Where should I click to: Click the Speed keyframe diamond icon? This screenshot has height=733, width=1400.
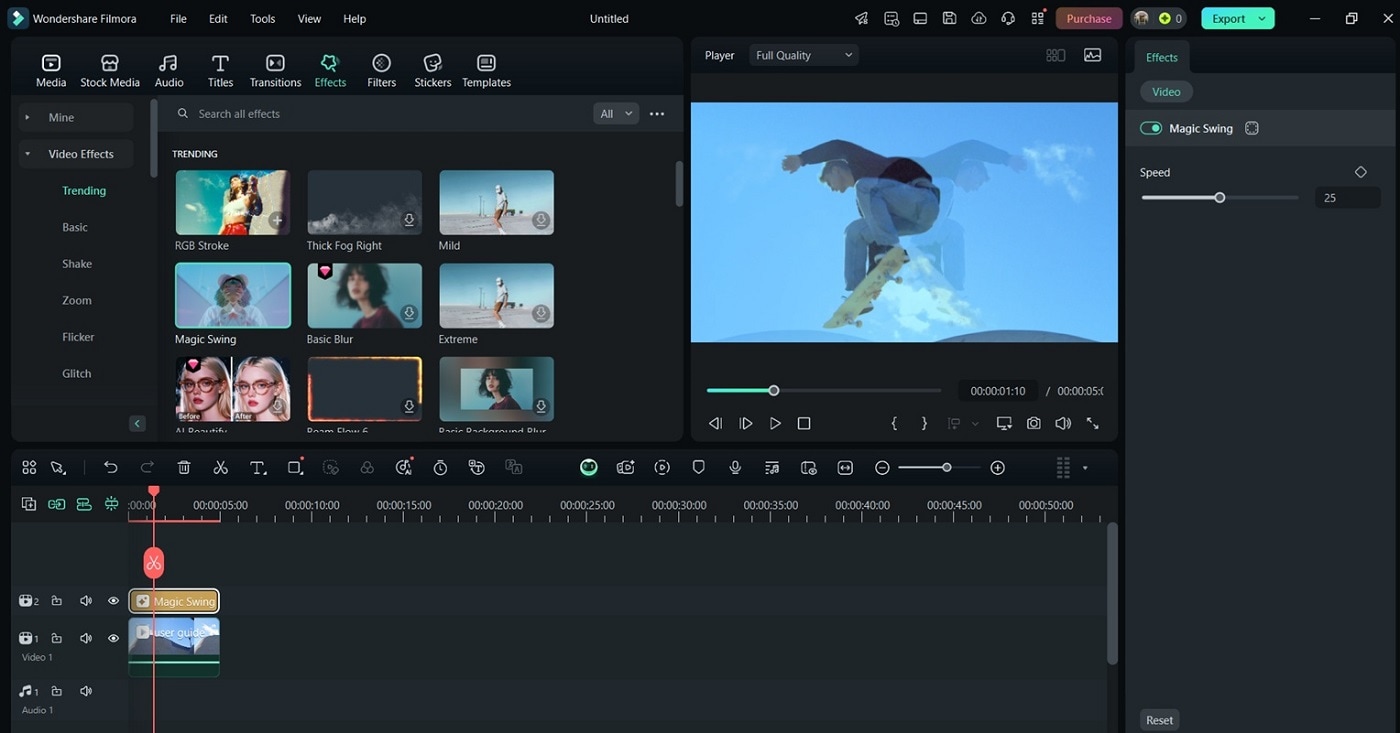click(1360, 172)
